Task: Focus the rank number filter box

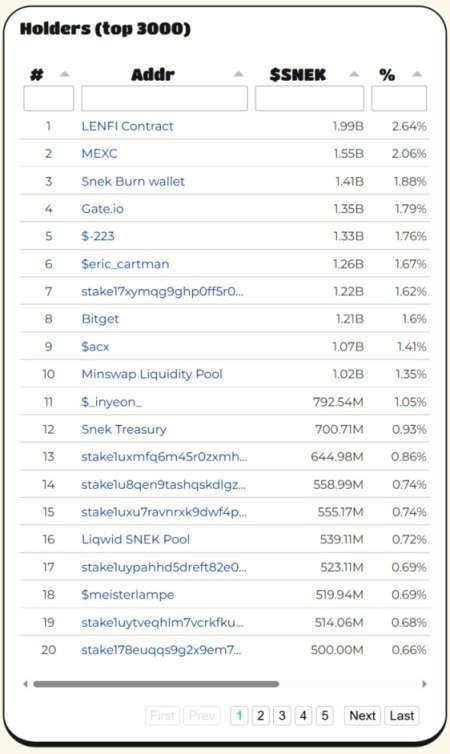Action: coord(49,98)
